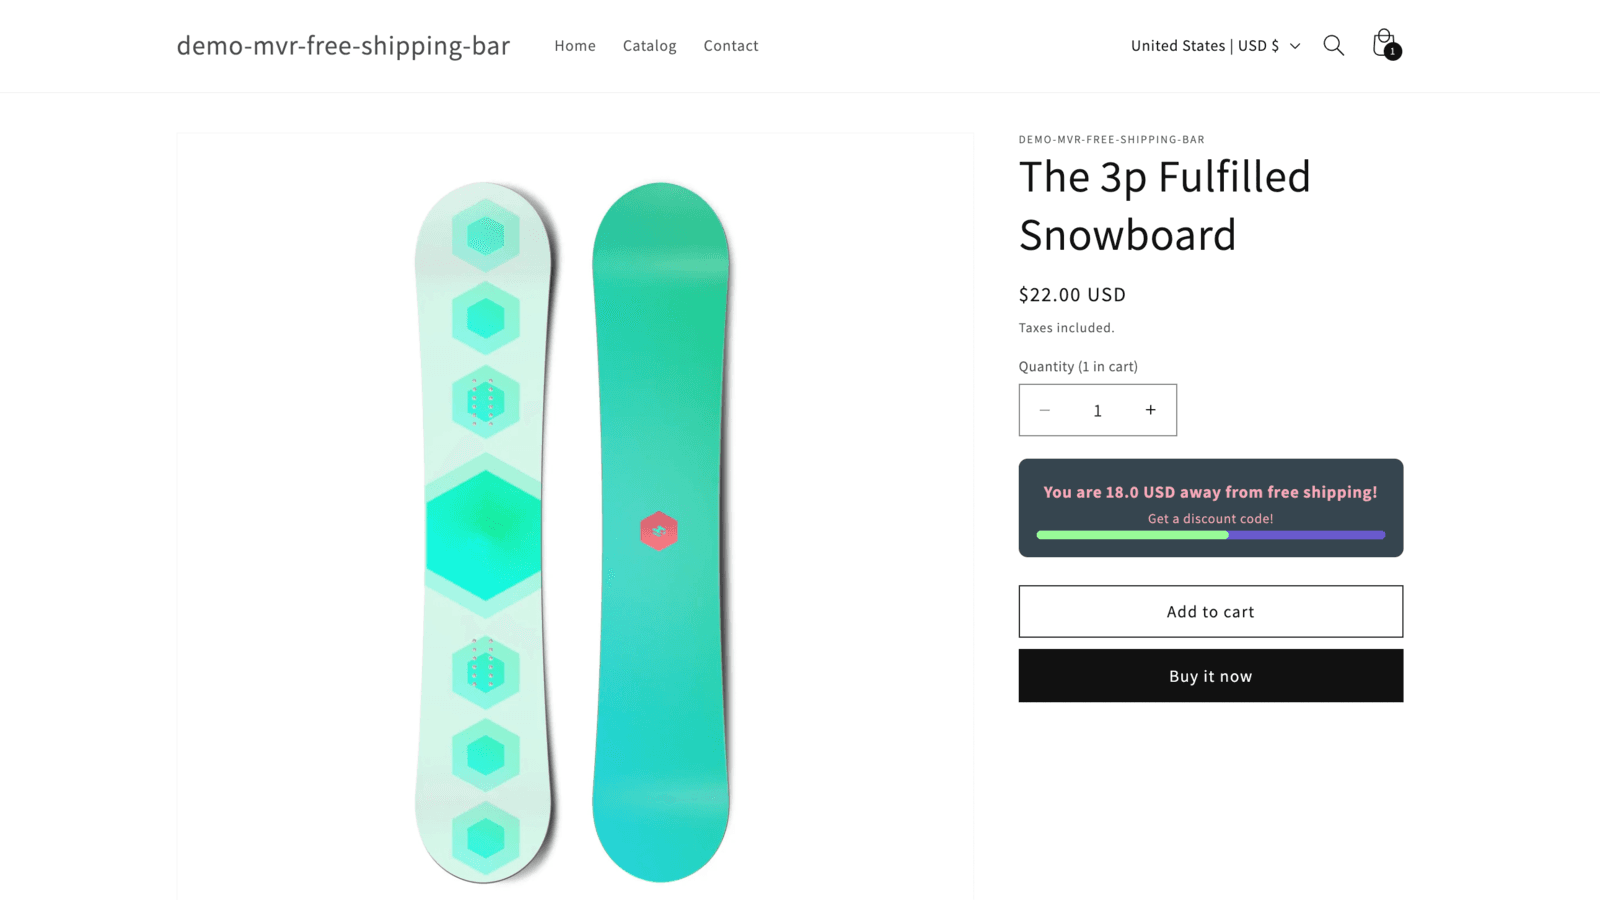Viewport: 1600px width, 900px height.
Task: Click the red hexagon logo on the snowboard image
Action: click(x=659, y=531)
